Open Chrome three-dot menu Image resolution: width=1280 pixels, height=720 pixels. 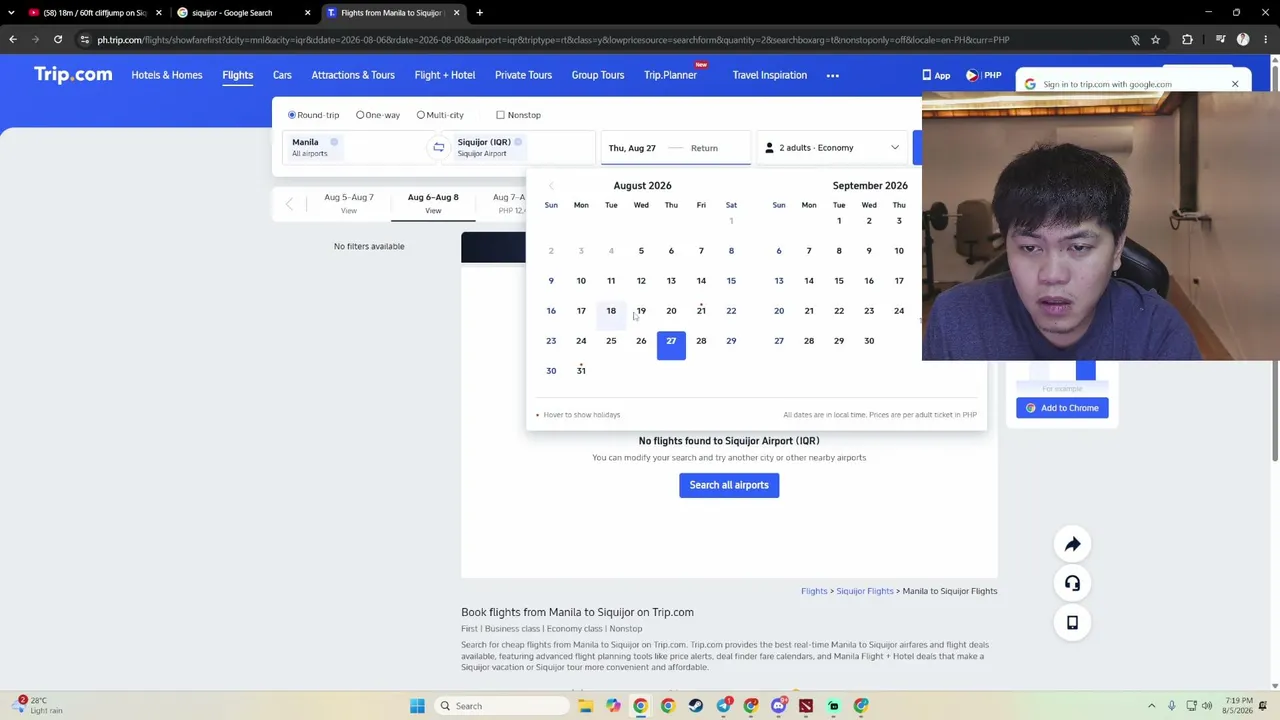tap(1264, 40)
